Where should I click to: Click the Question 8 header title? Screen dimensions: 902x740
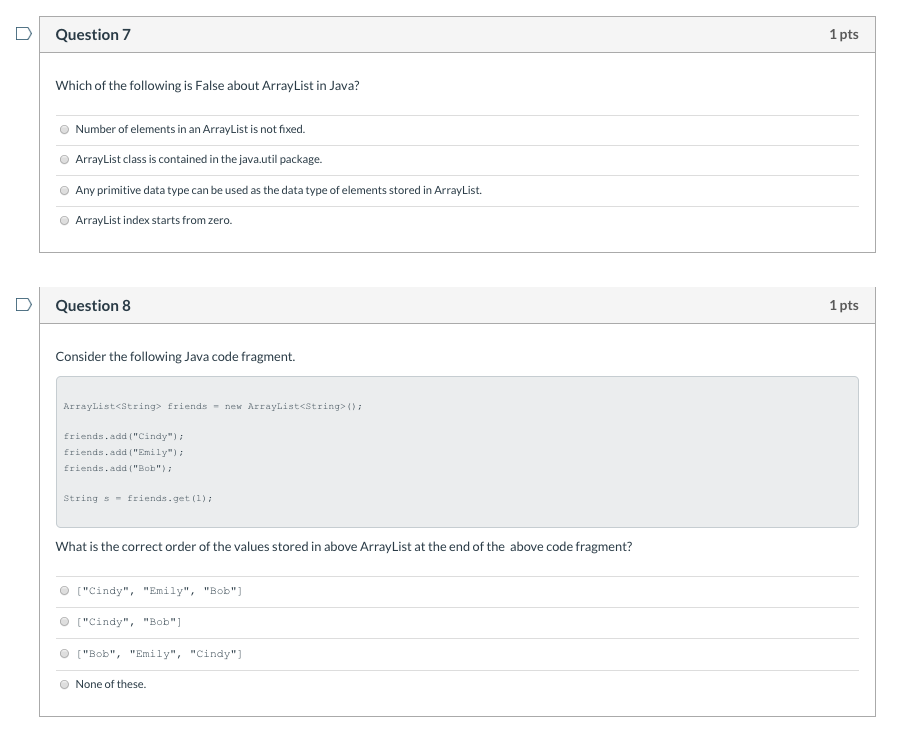click(93, 306)
